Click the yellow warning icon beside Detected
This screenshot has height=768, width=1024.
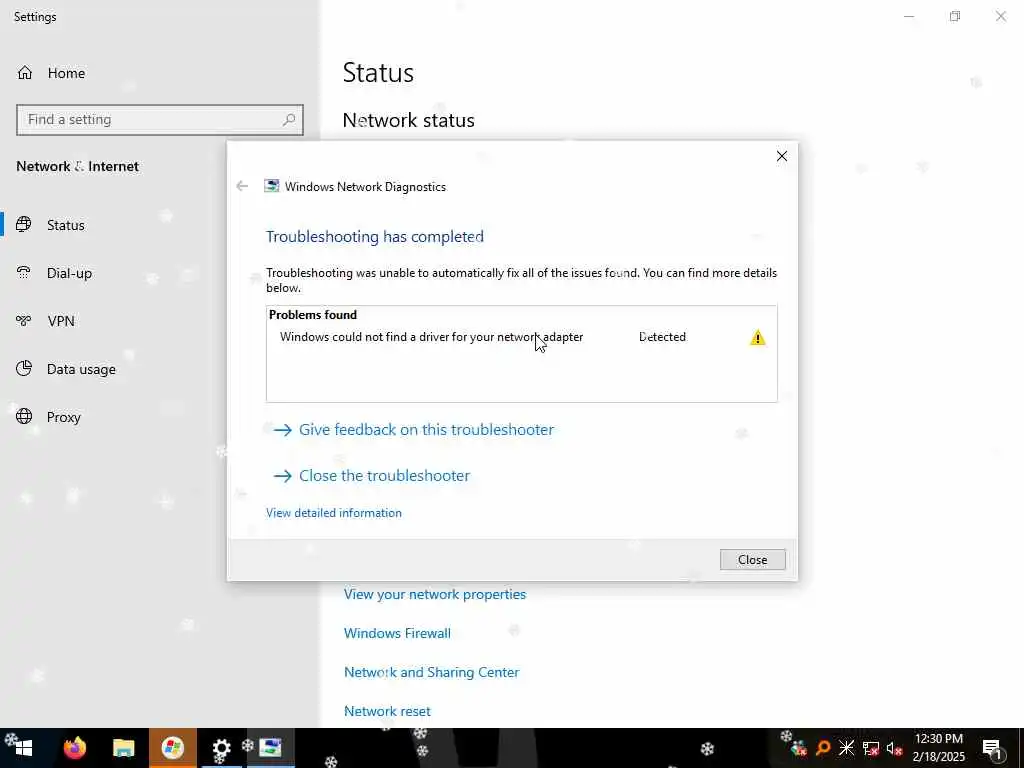(x=758, y=338)
